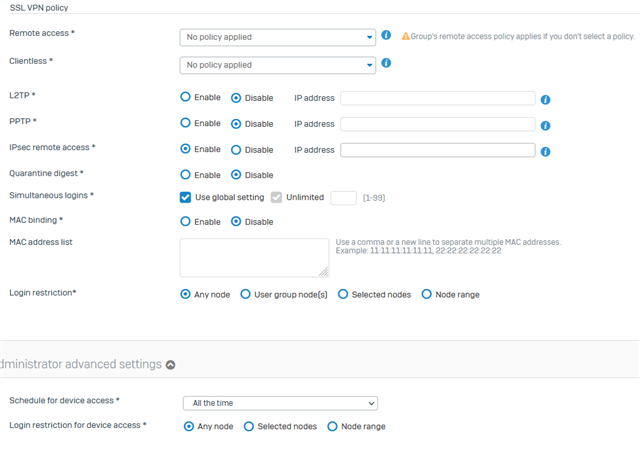Enable L2TP radio option
640x455 pixels.
click(186, 97)
